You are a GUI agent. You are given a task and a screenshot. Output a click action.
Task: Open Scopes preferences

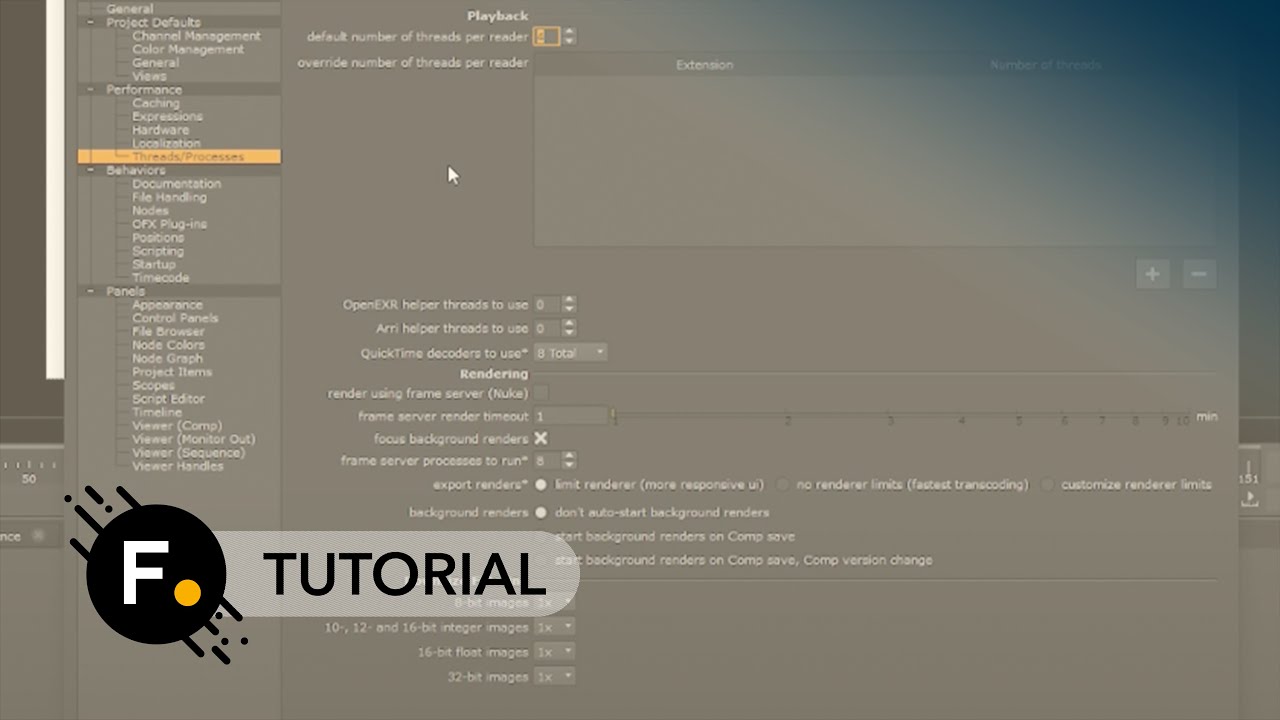point(153,385)
